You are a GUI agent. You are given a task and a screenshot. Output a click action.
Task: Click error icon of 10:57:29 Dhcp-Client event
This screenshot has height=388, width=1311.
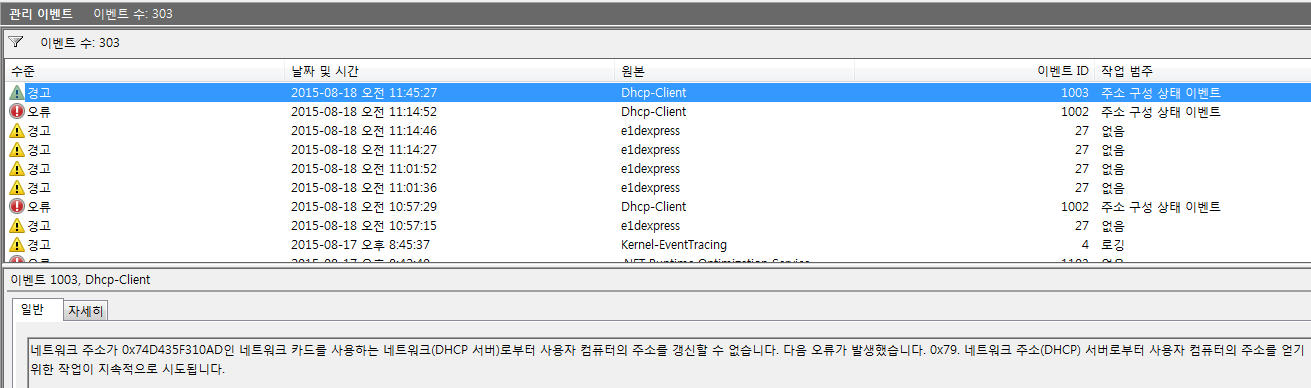click(16, 206)
